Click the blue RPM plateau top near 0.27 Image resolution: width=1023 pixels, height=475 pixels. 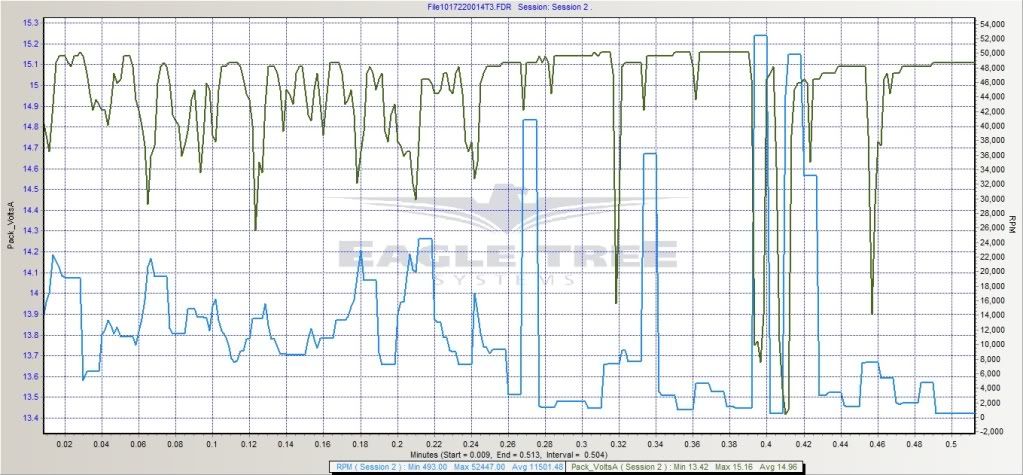tap(530, 121)
